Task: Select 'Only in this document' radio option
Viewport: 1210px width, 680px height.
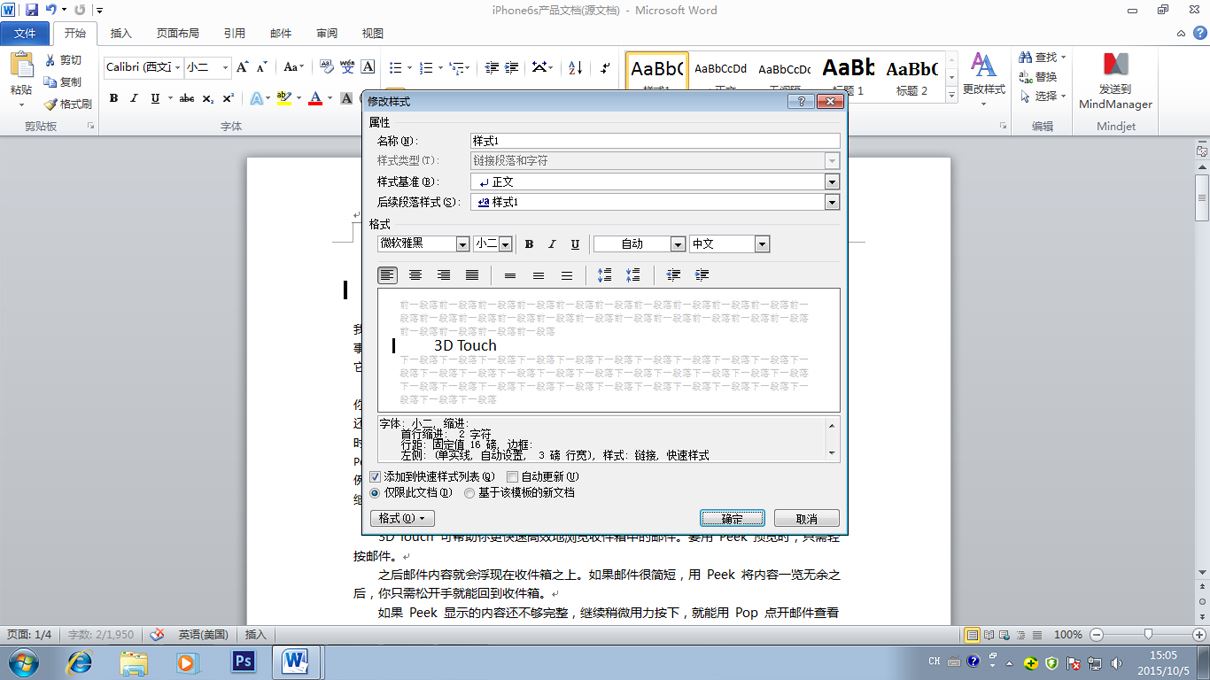Action: (375, 493)
